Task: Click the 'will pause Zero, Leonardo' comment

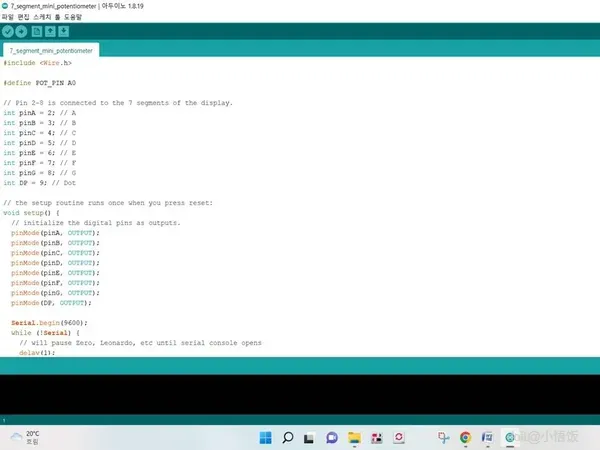Action: click(140, 342)
